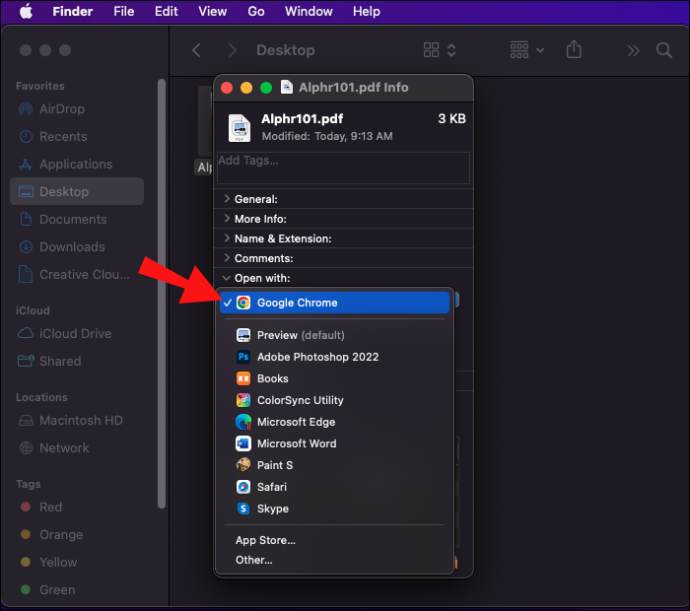Click the sidebar scrollbar
The width and height of the screenshot is (690, 611).
pos(161,294)
